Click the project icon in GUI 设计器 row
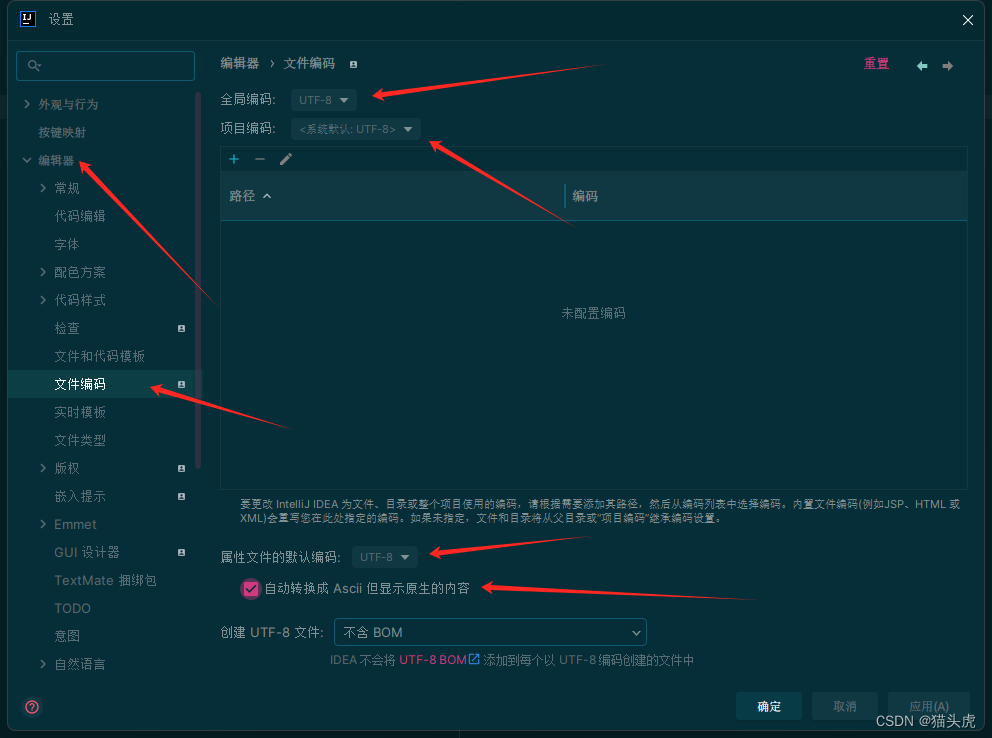This screenshot has height=738, width=992. 182,552
